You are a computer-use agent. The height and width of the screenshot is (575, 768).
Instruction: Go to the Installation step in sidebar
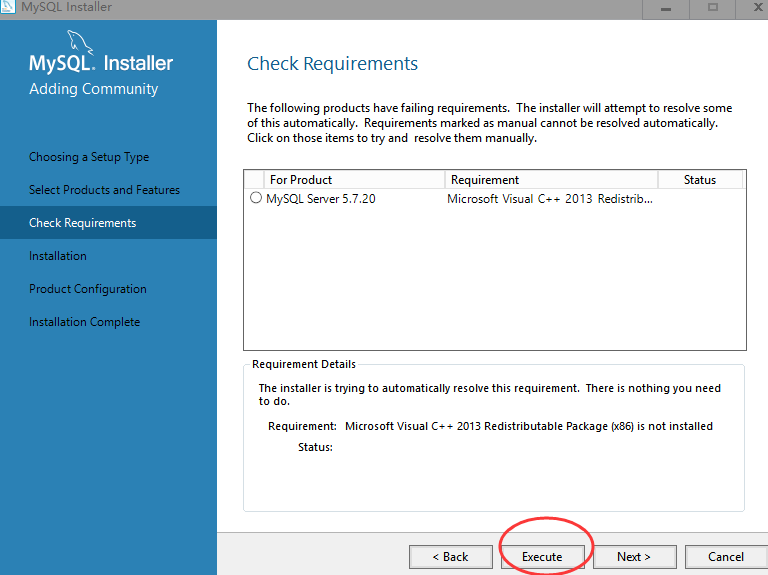(58, 256)
